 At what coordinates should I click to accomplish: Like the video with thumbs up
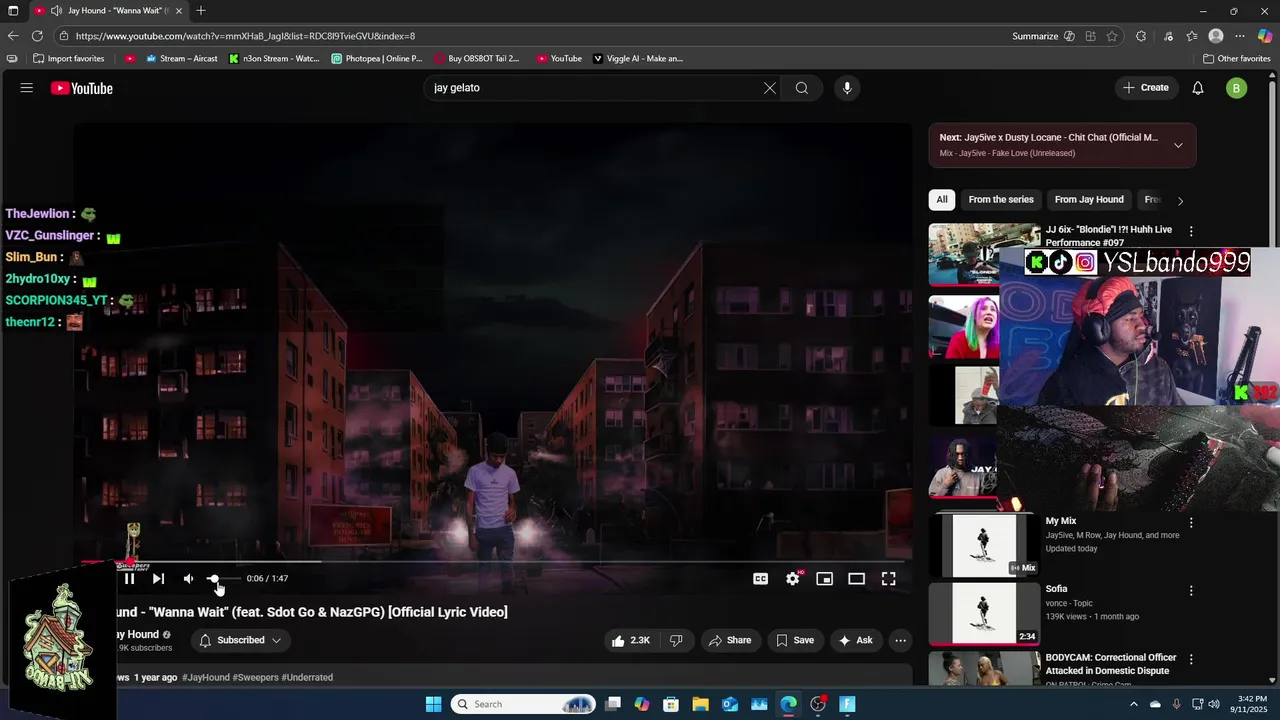631,641
